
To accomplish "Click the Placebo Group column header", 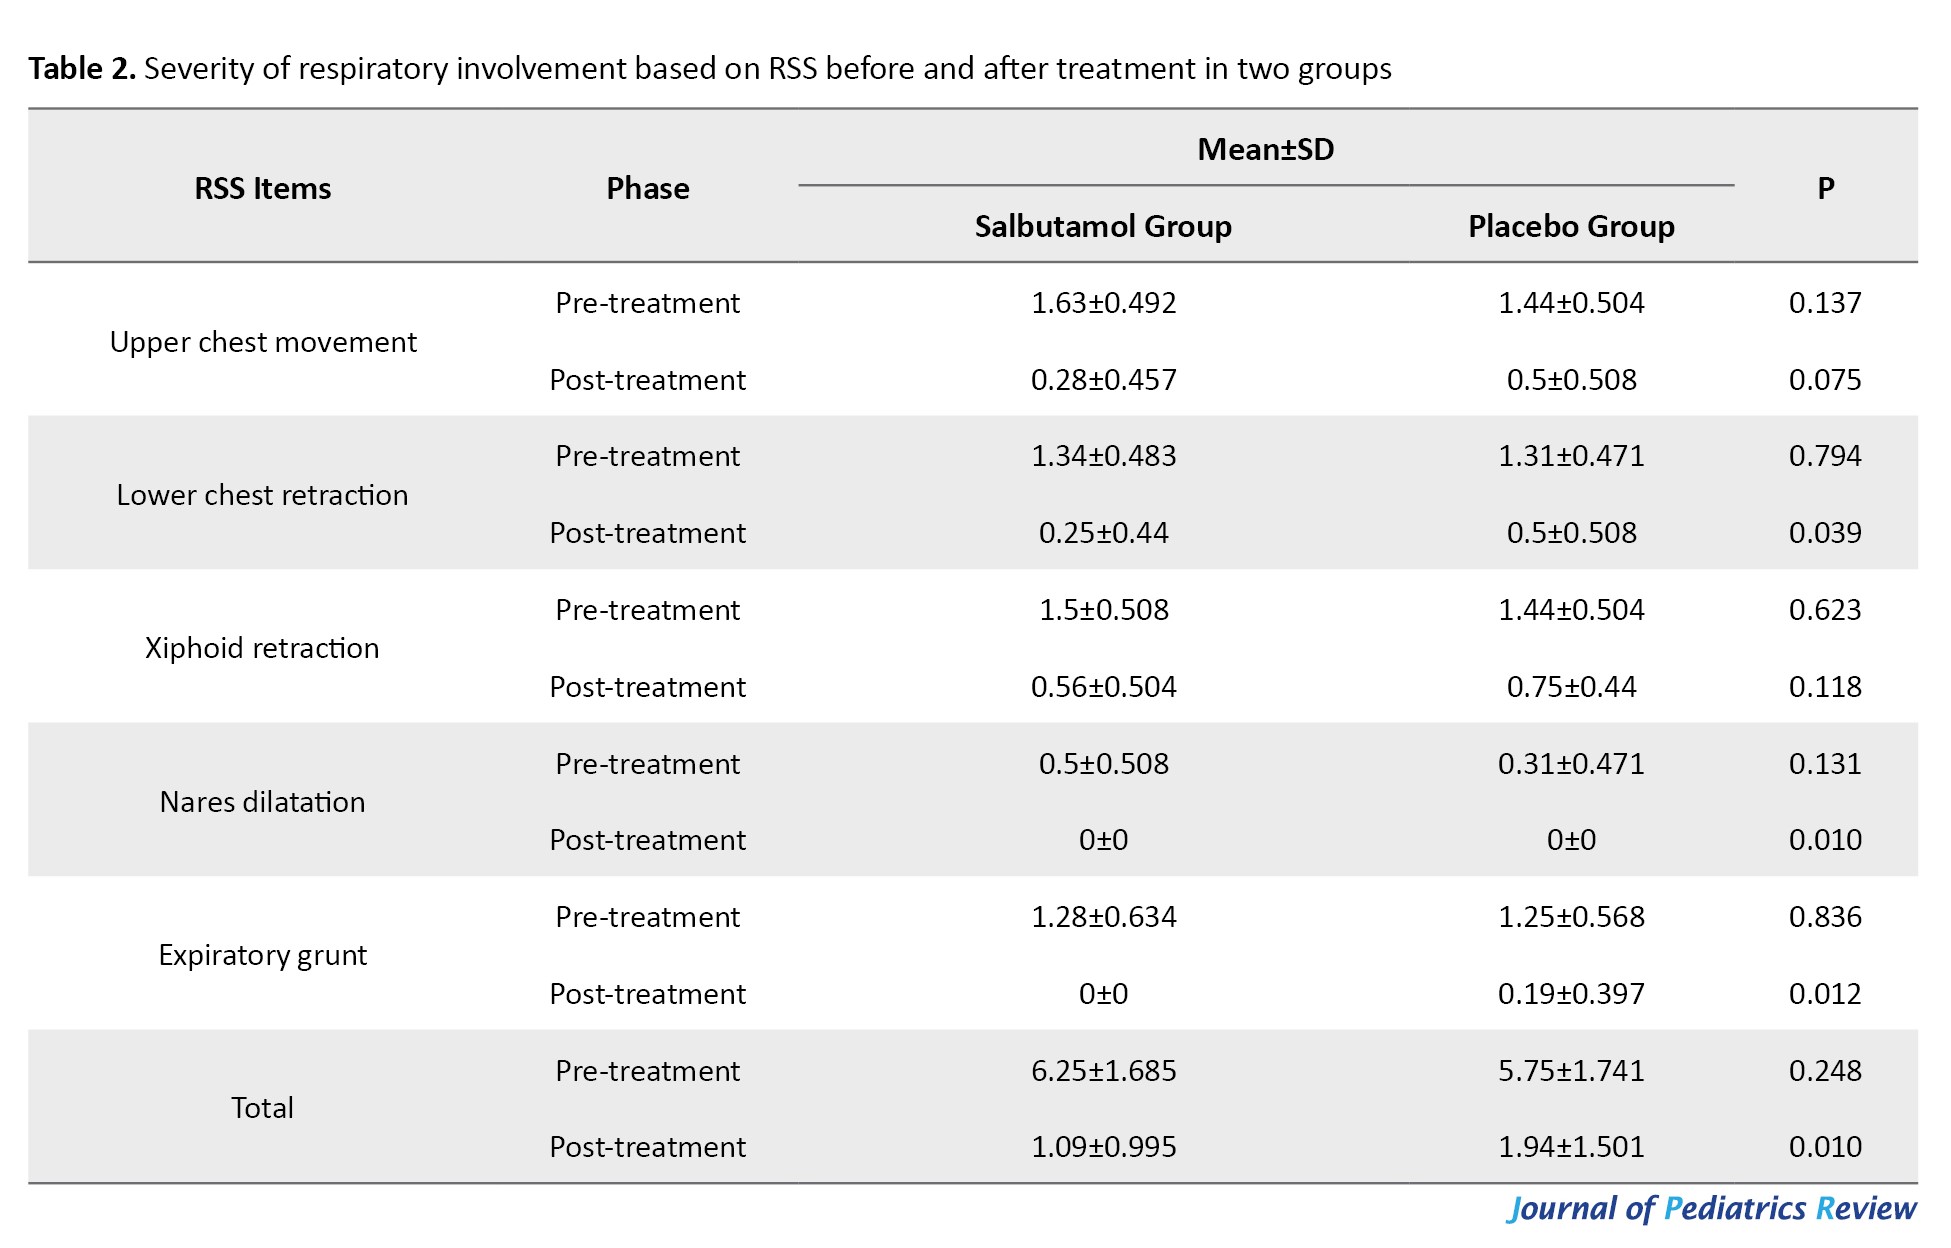I will pyautogui.click(x=1570, y=226).
